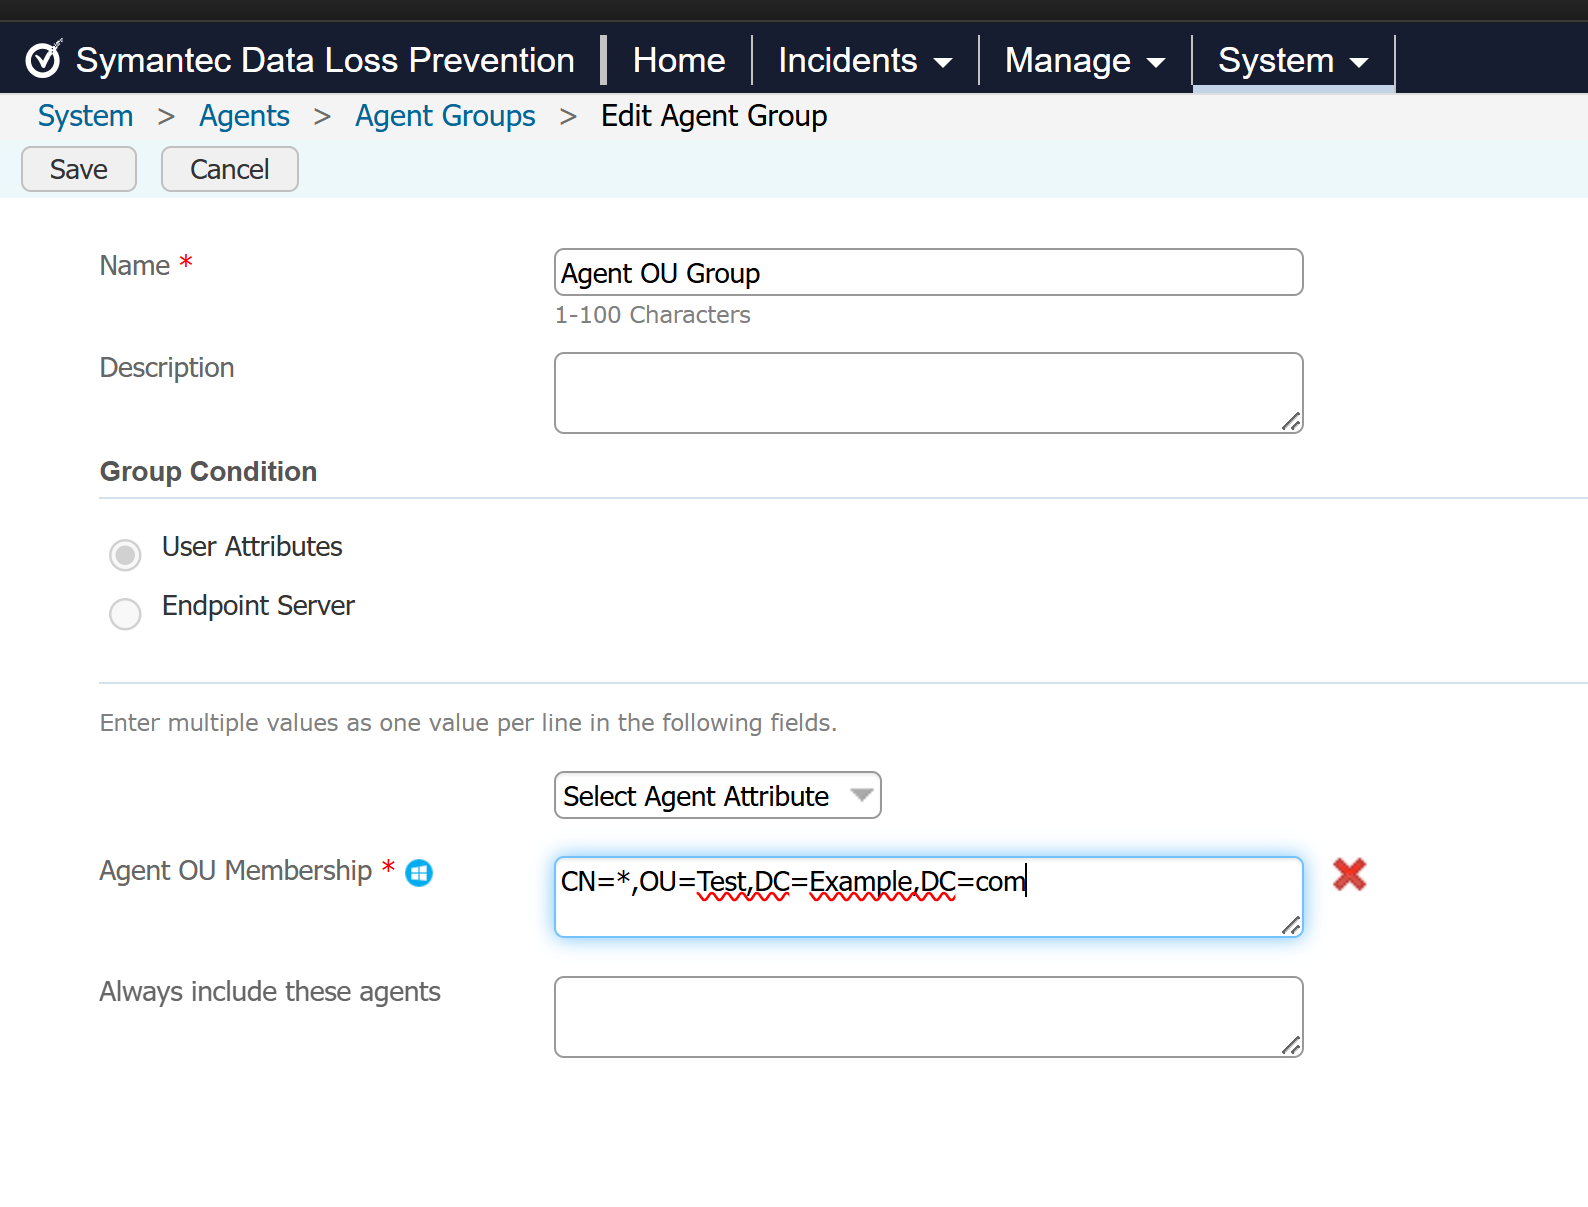Open the System menu

coord(1292,61)
